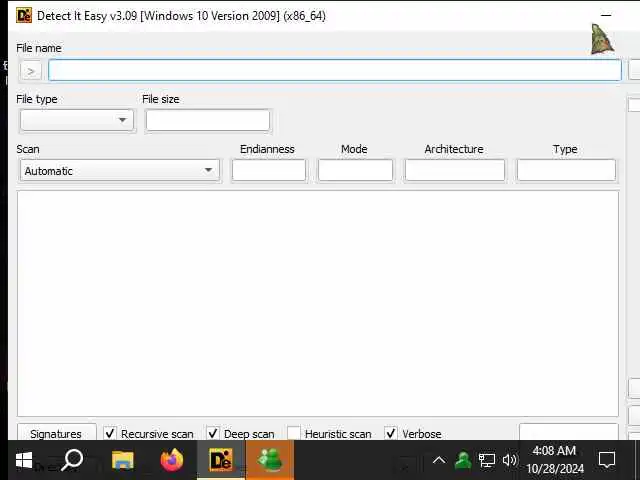640x480 pixels.
Task: Click the '>' button beside File name
Action: [31, 71]
